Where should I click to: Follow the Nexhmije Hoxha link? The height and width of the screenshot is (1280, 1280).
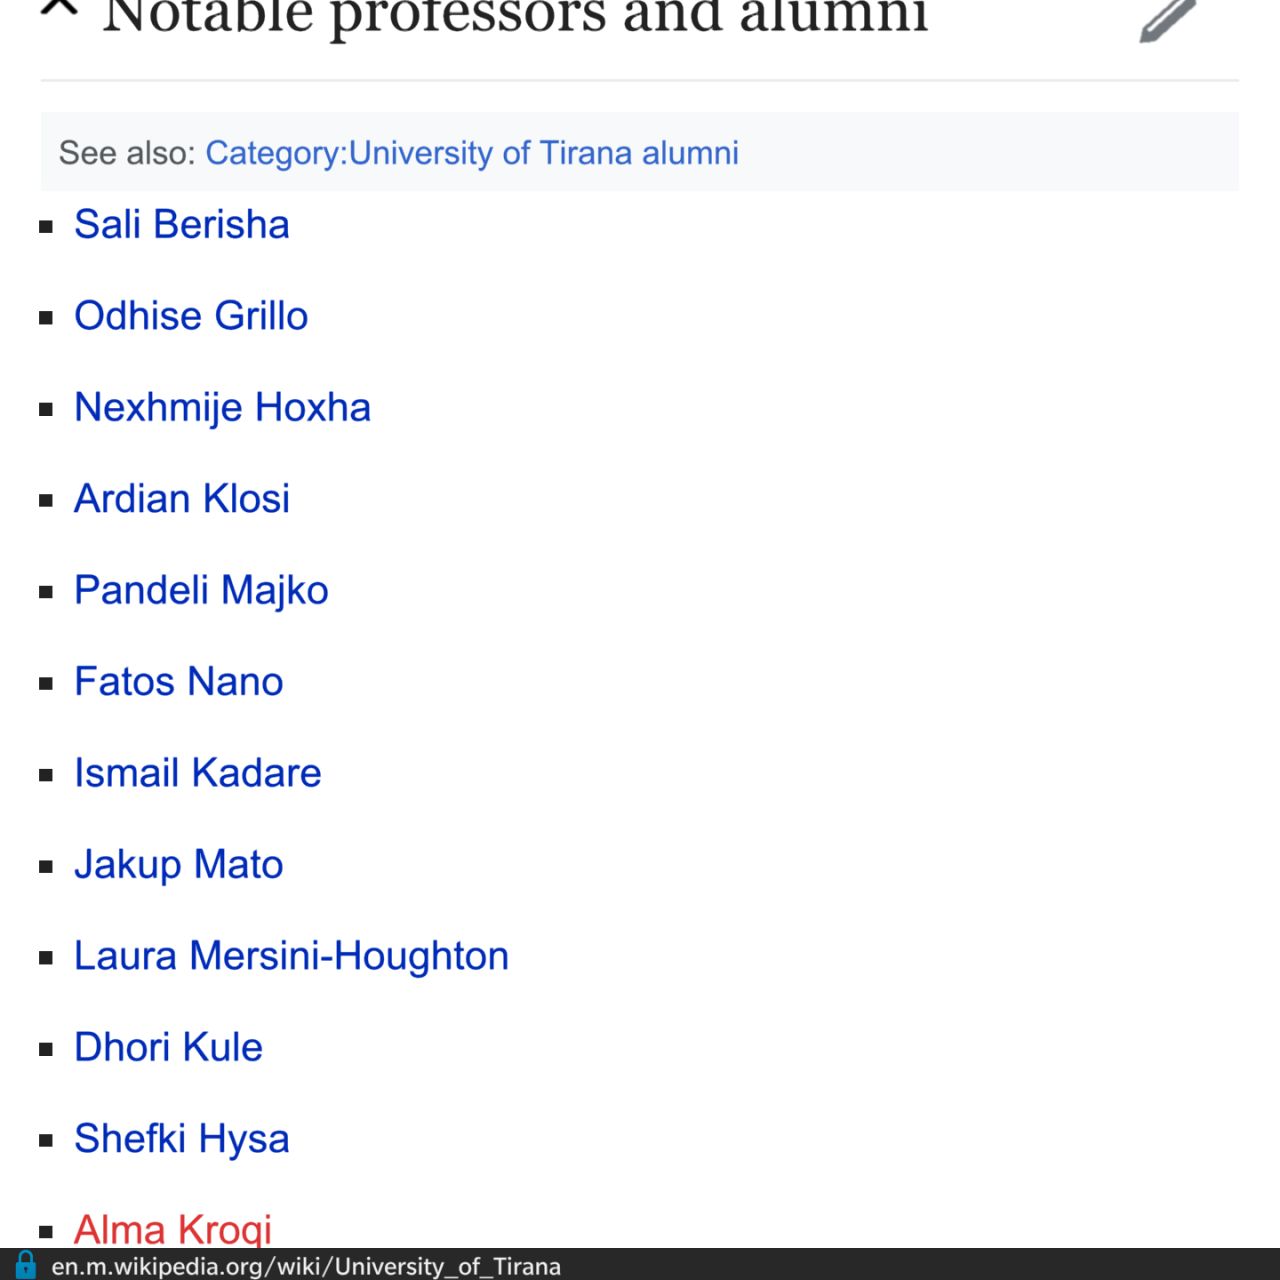tap(222, 407)
